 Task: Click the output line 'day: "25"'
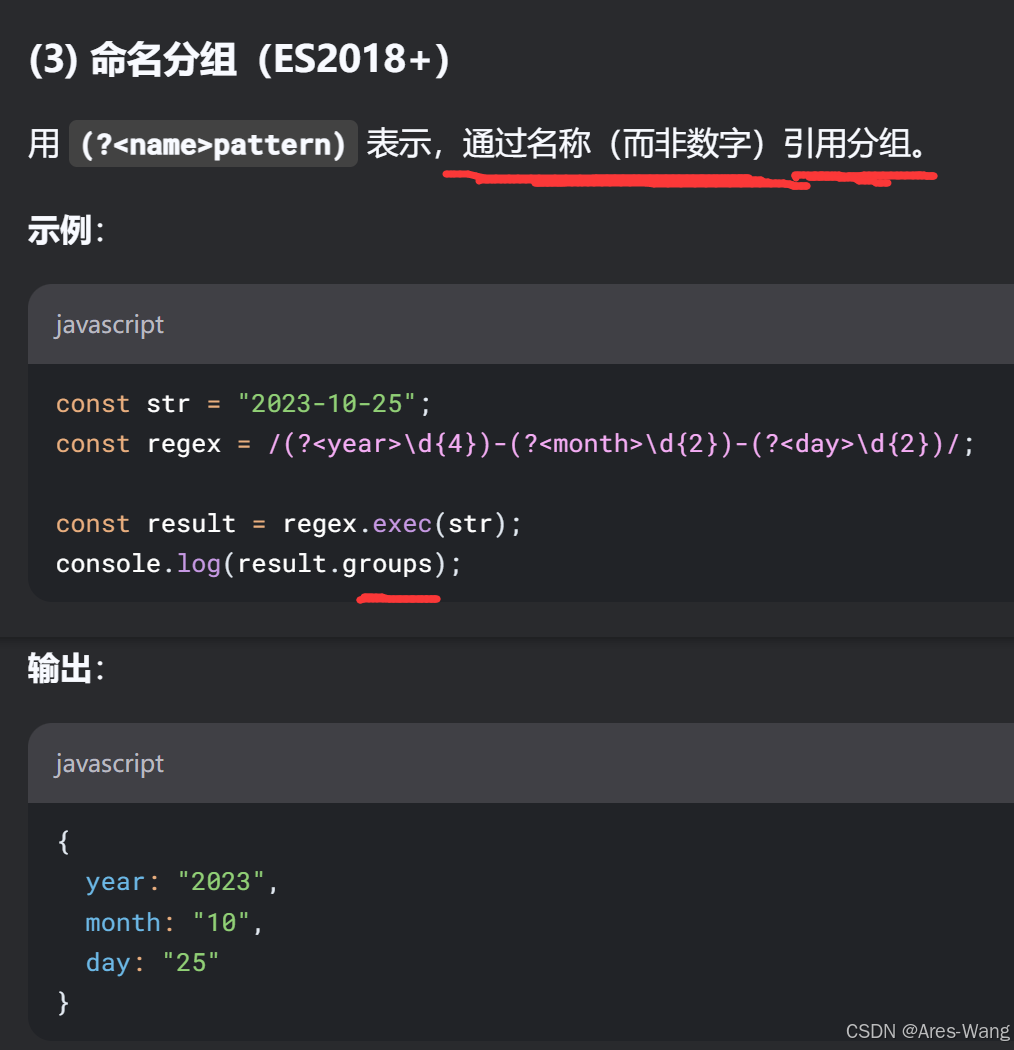[152, 963]
